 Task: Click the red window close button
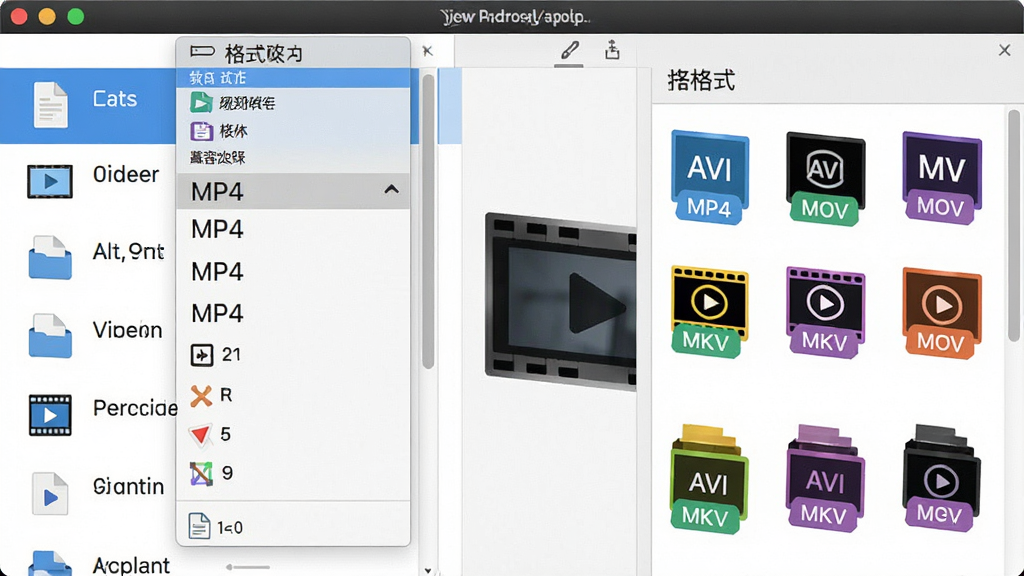pos(19,16)
